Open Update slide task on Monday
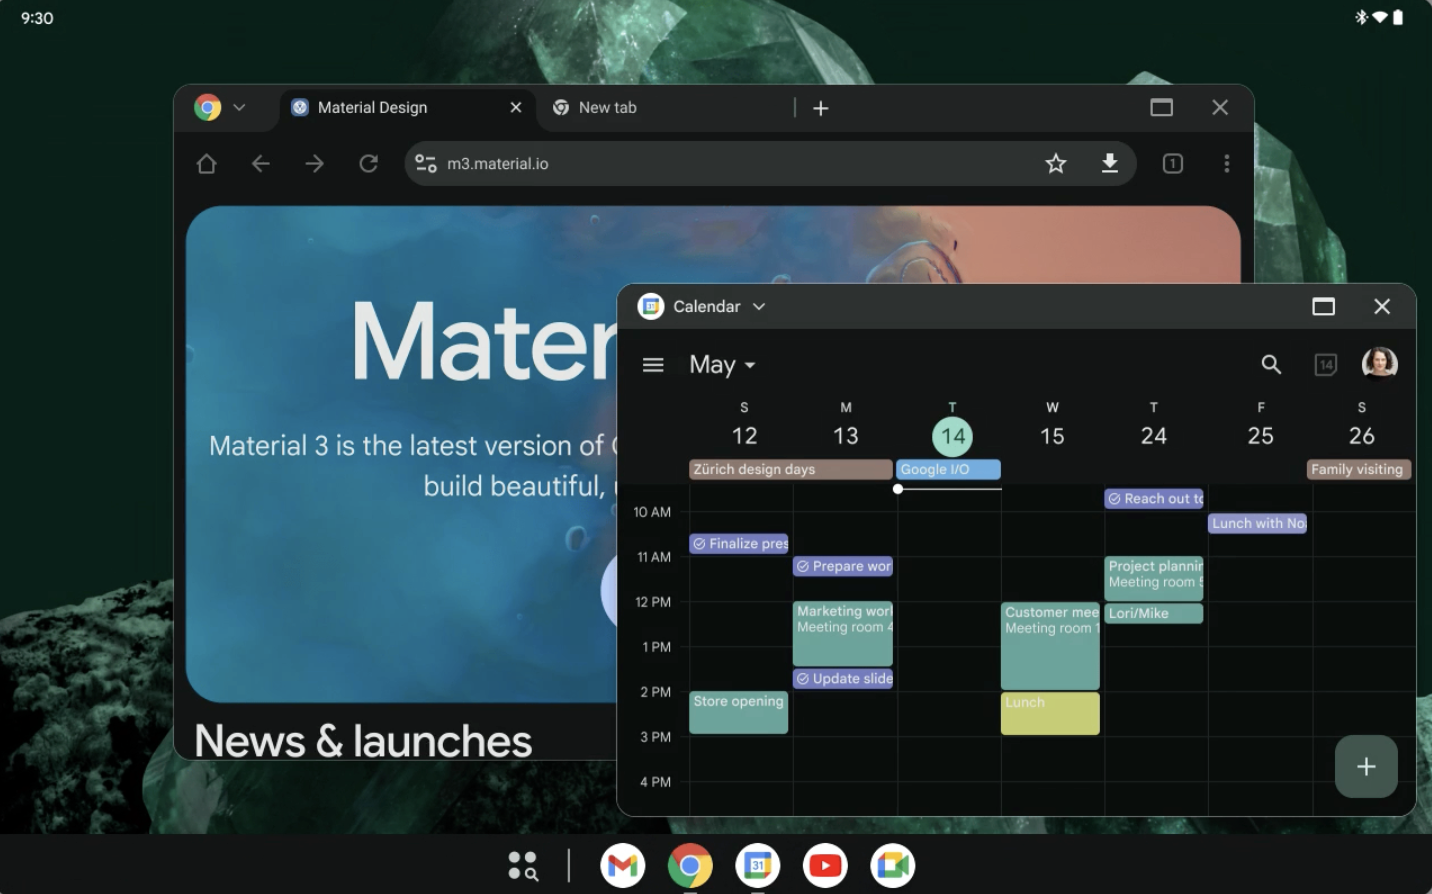Image resolution: width=1432 pixels, height=894 pixels. point(843,678)
